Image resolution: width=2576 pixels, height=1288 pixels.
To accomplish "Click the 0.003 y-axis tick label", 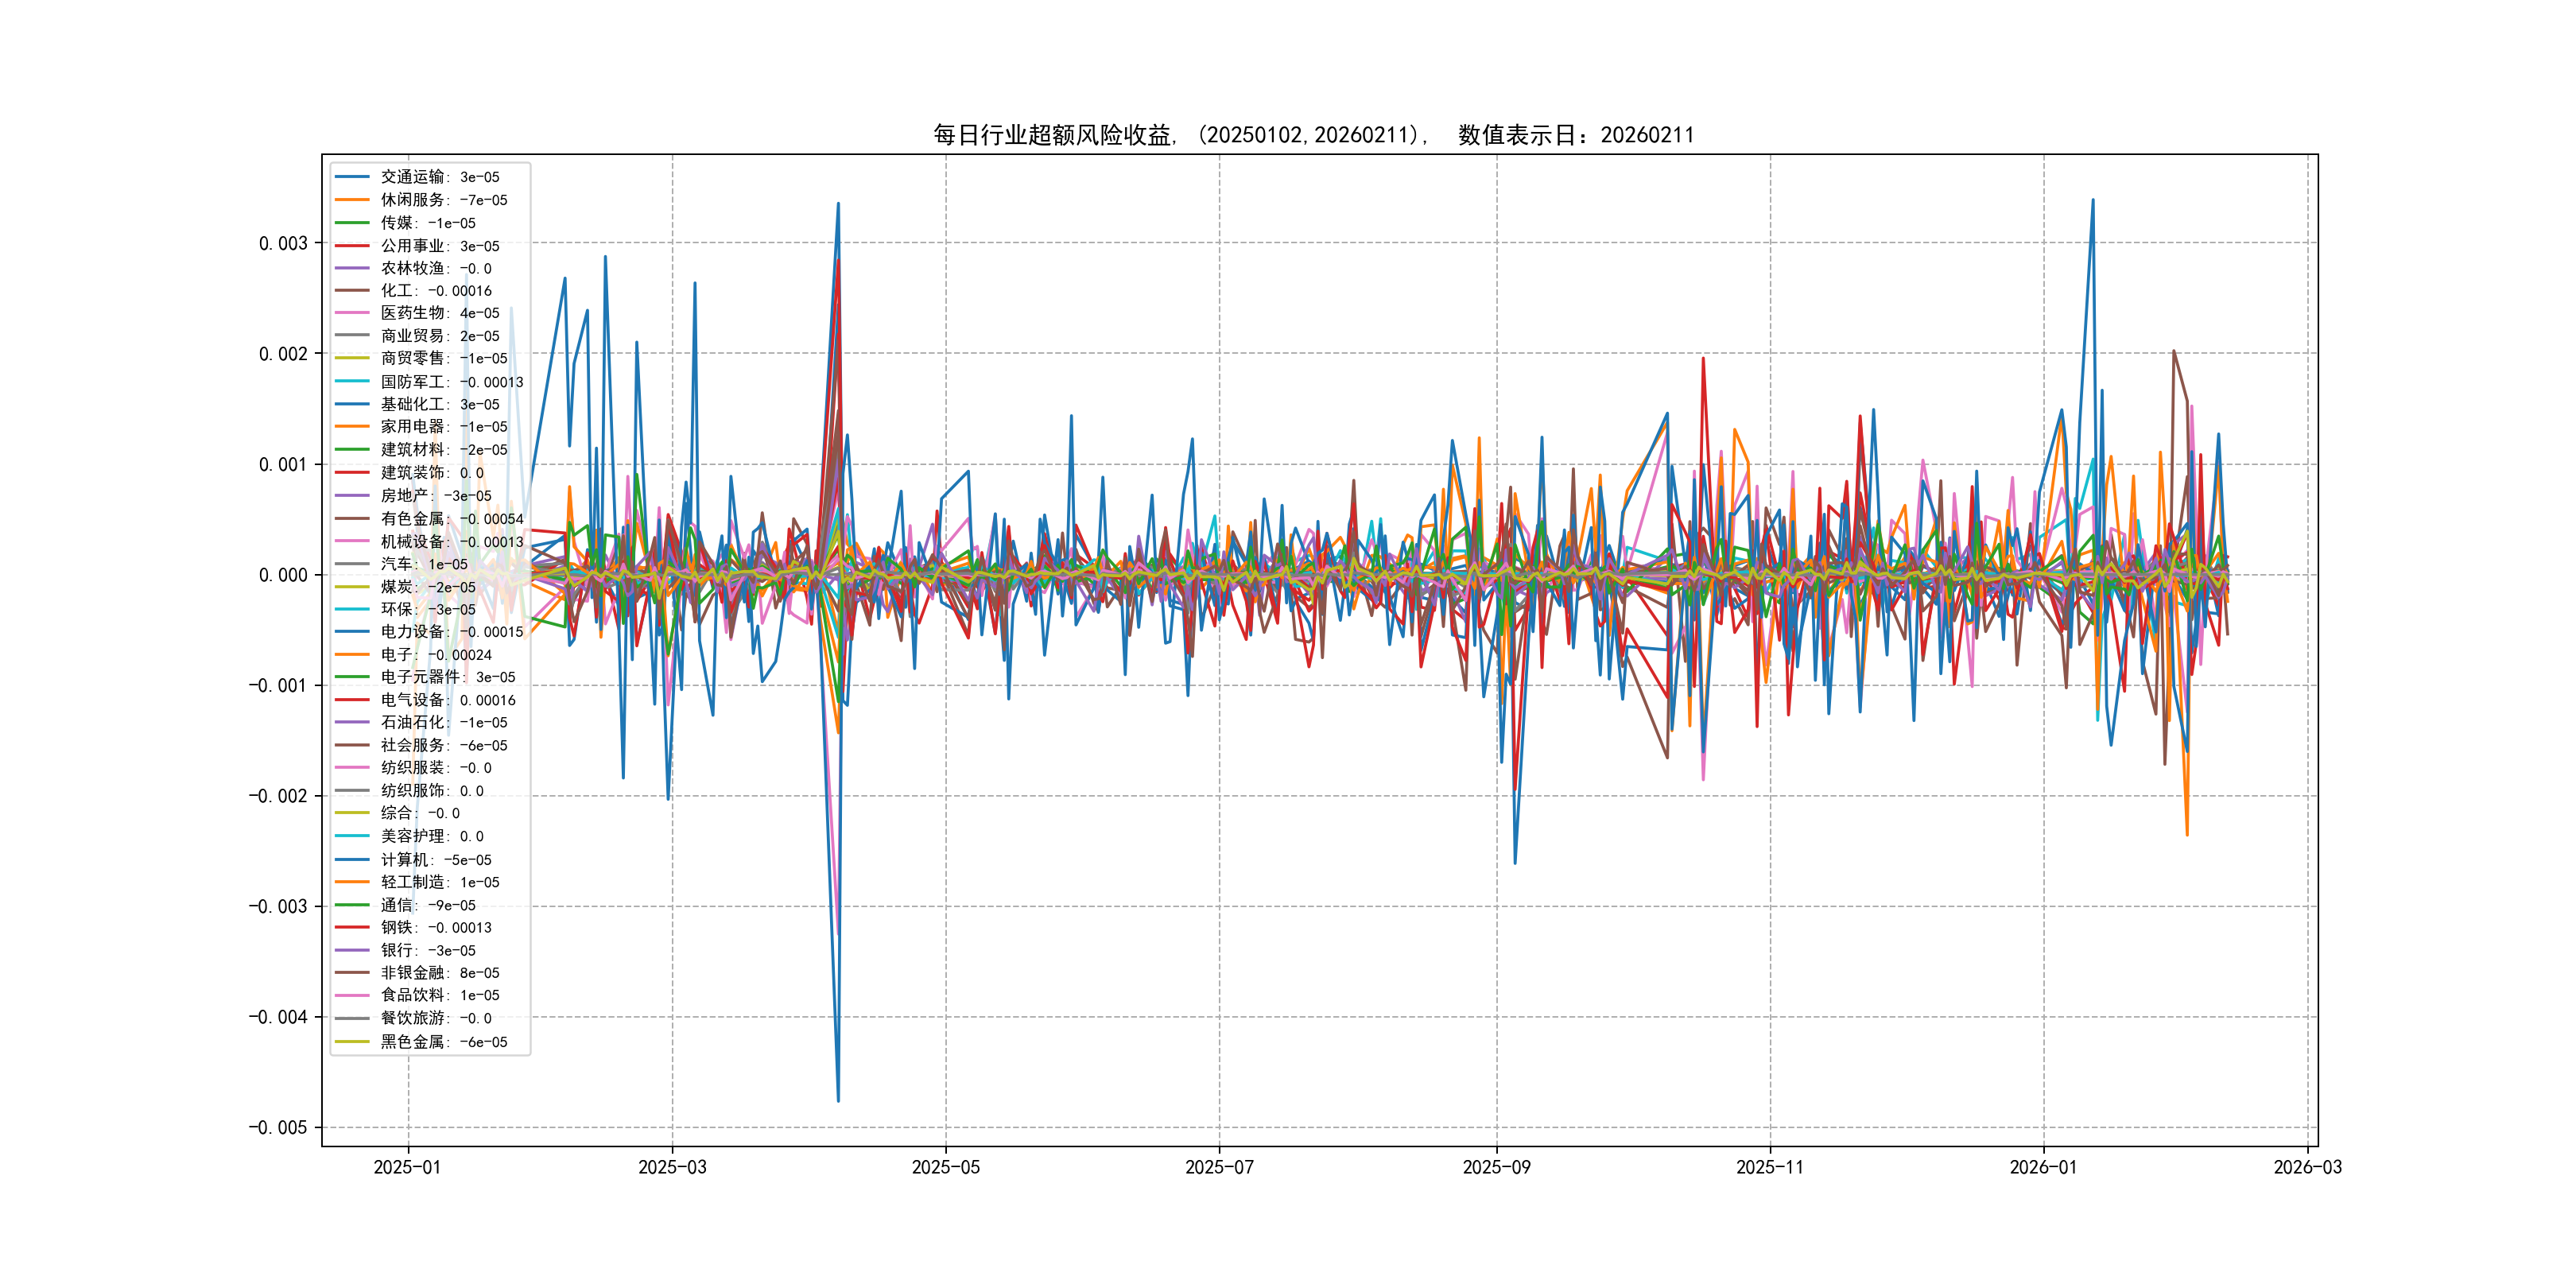I will pyautogui.click(x=283, y=244).
